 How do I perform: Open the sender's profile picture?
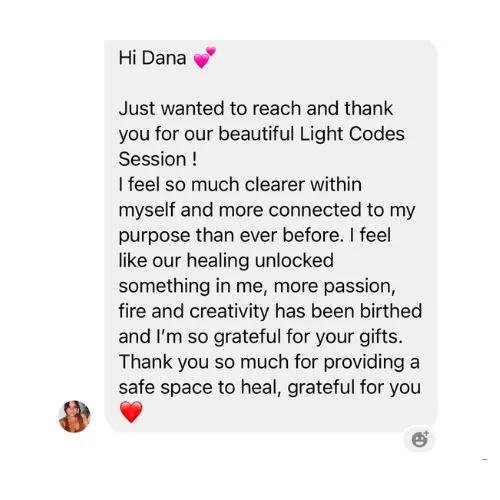(x=74, y=416)
